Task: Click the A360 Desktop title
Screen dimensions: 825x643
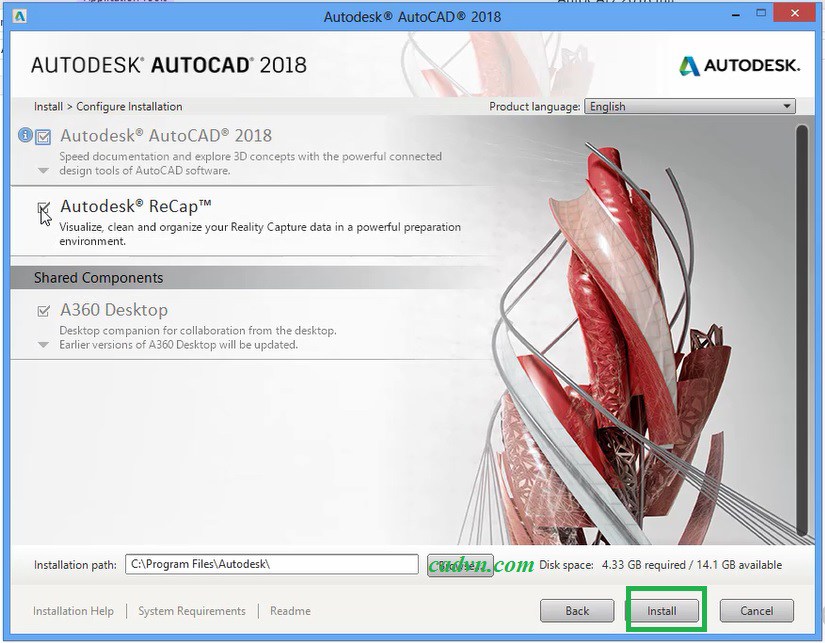Action: tap(114, 310)
